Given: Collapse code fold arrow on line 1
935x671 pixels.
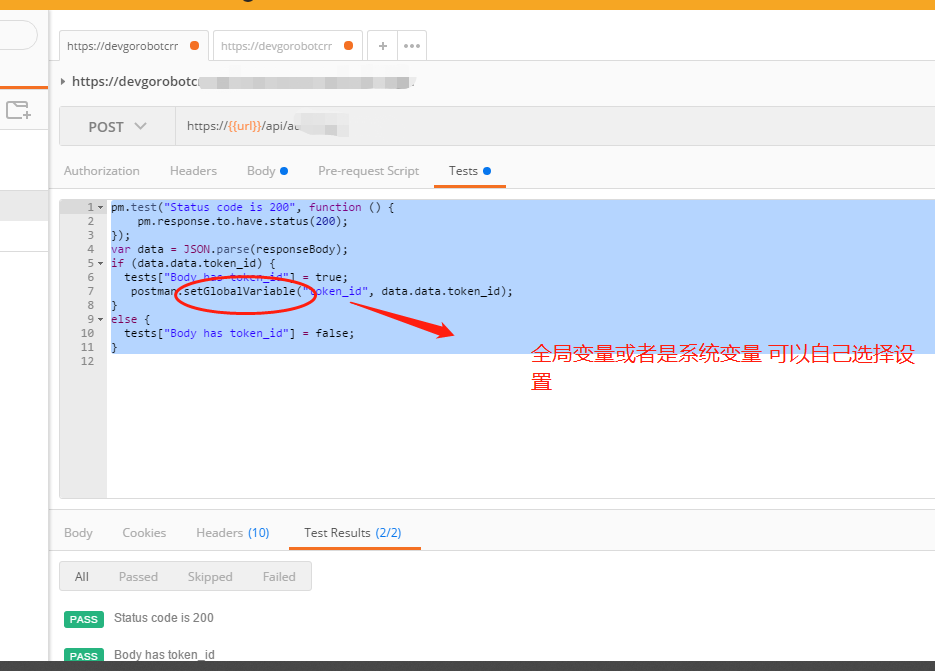Looking at the screenshot, I should [x=100, y=208].
